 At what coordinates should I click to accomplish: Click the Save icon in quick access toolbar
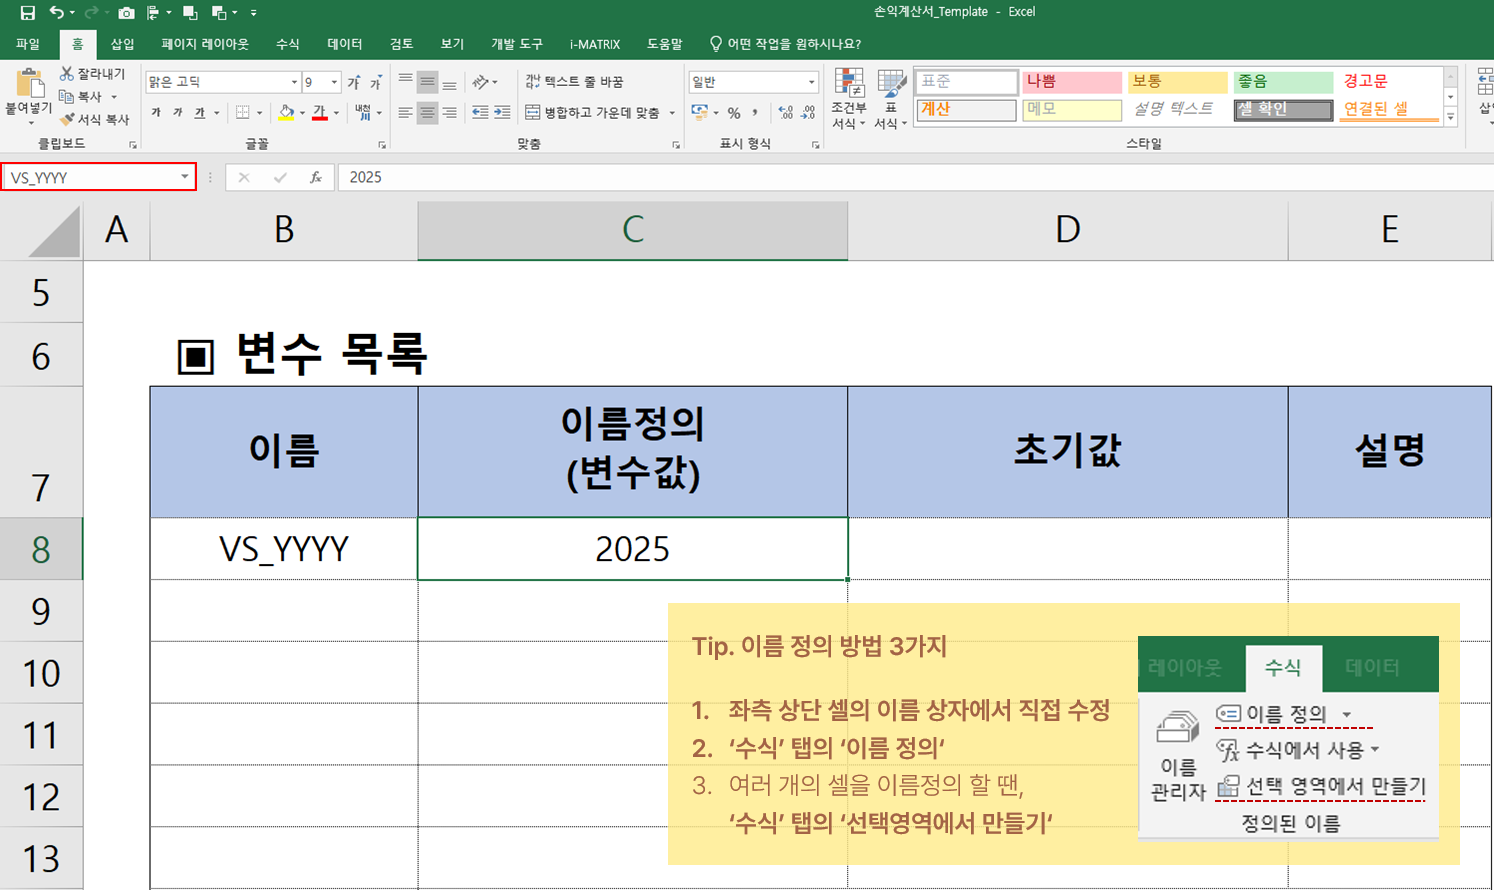[x=27, y=13]
